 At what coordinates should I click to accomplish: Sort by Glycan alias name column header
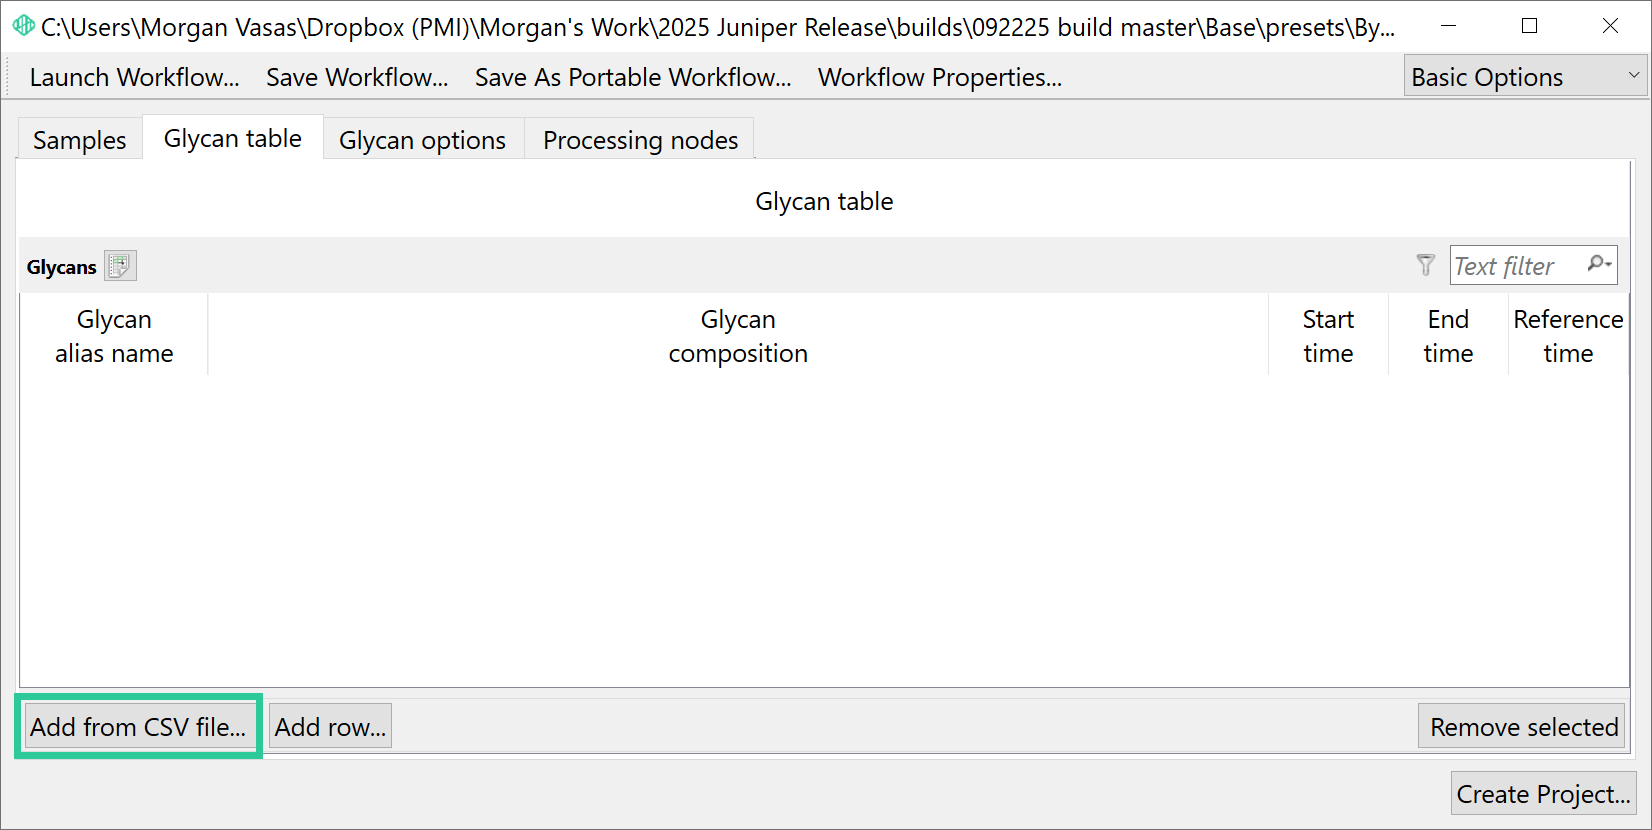(114, 336)
